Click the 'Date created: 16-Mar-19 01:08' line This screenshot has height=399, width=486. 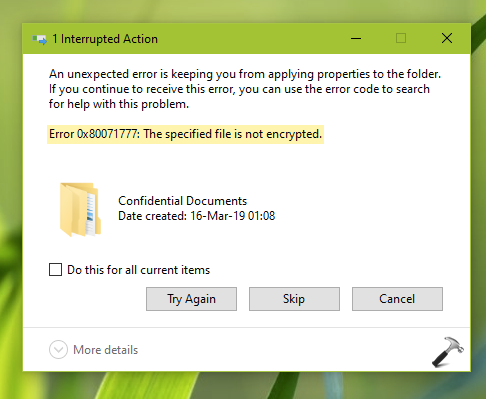(x=197, y=216)
